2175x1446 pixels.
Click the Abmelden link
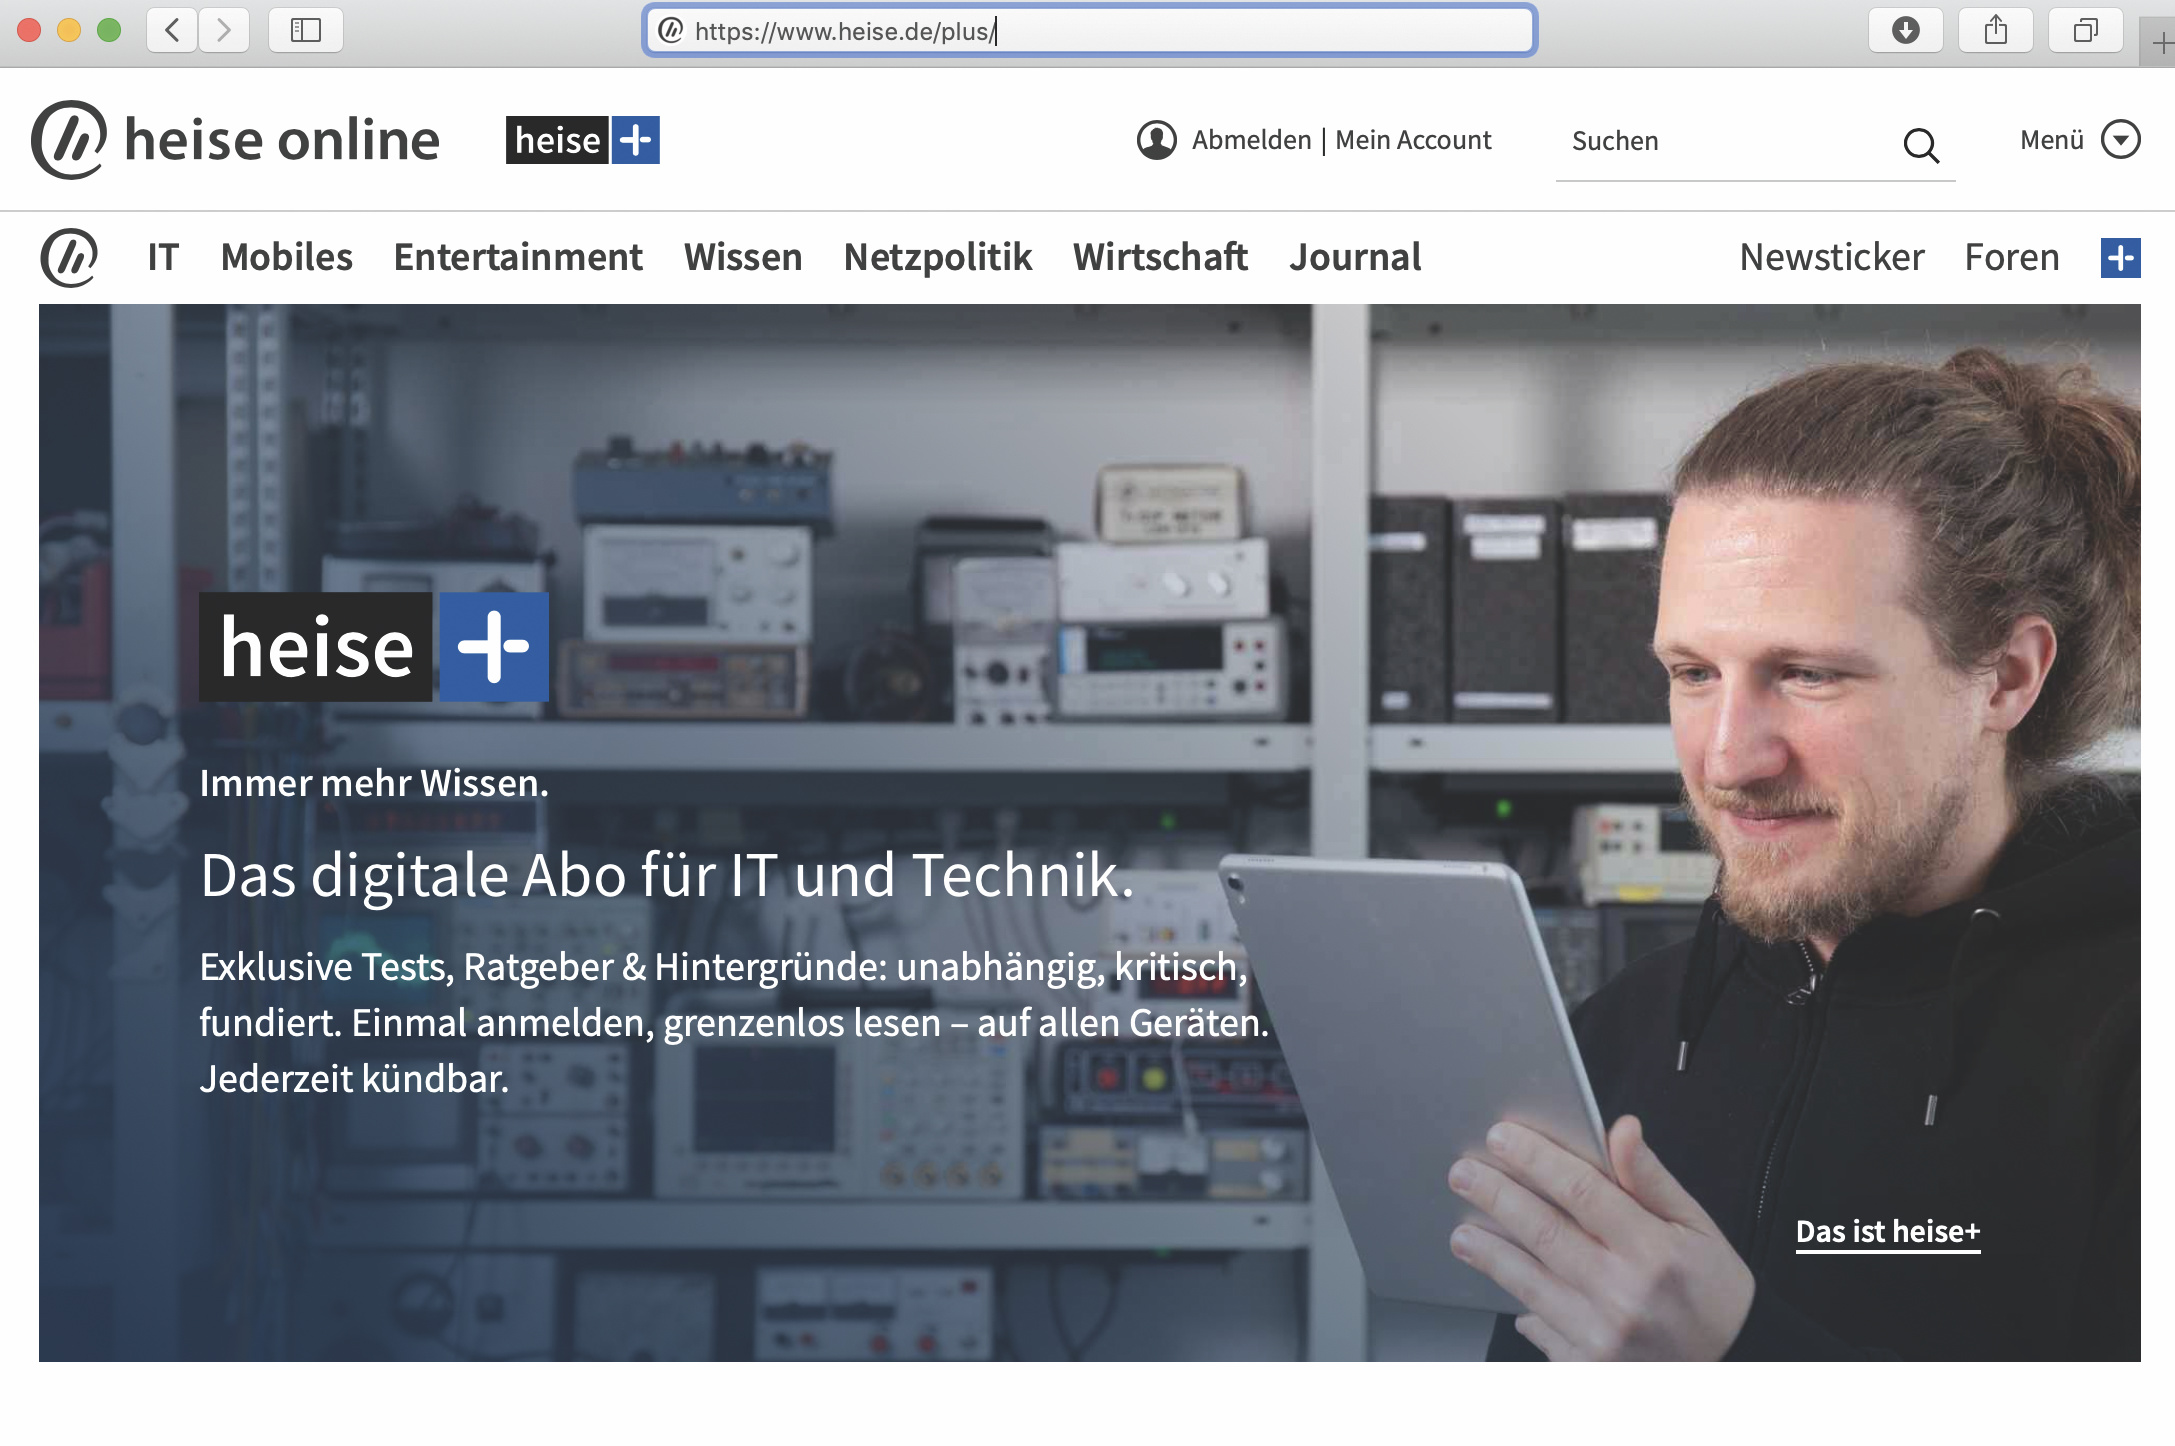1251,140
